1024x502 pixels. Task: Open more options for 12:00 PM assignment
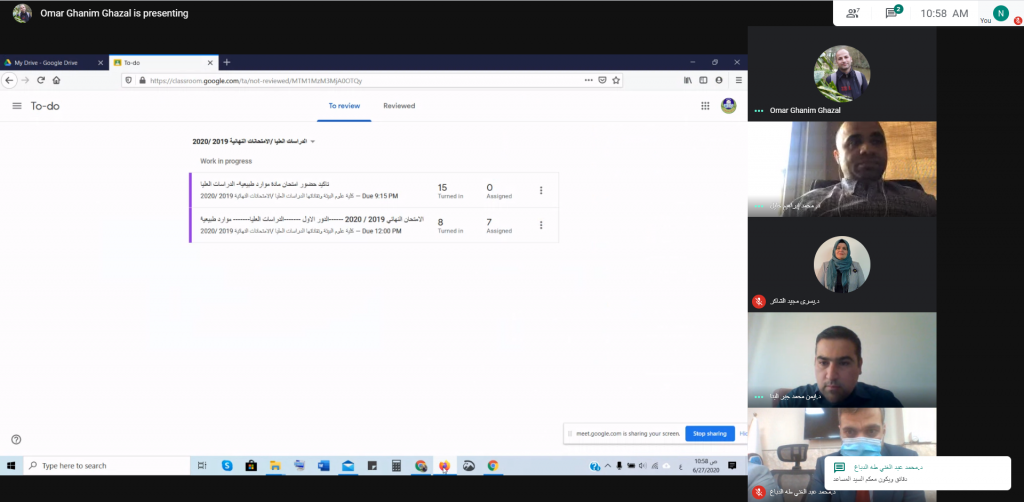tap(541, 224)
